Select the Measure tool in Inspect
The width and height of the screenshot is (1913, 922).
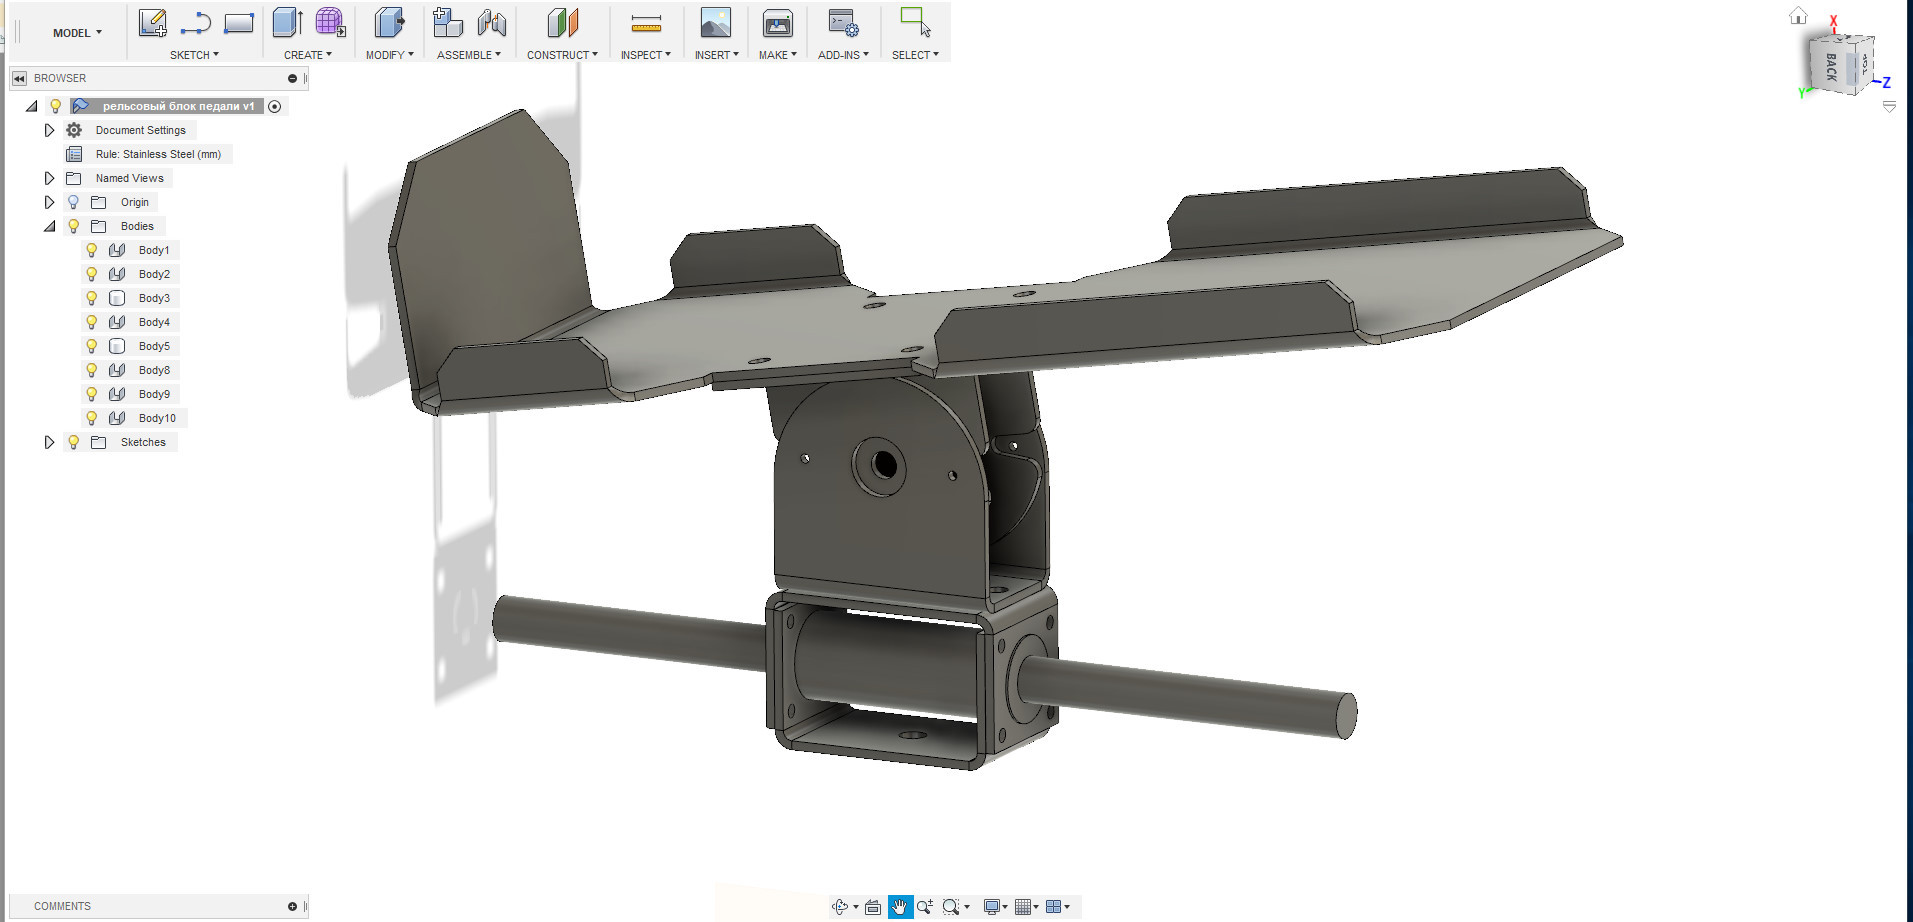(x=646, y=23)
